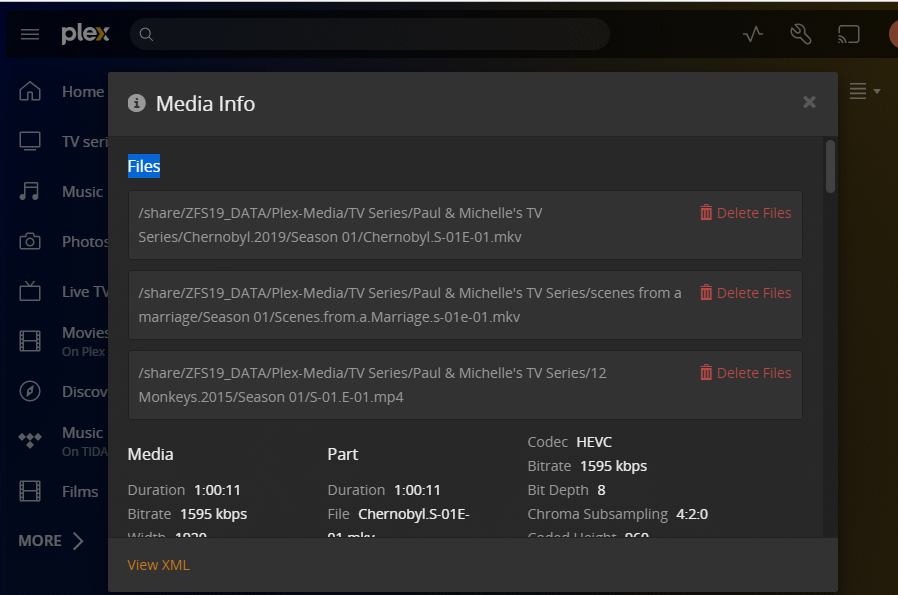Click the Scenes from a Marriage file path
The height and width of the screenshot is (595, 898).
(x=410, y=305)
